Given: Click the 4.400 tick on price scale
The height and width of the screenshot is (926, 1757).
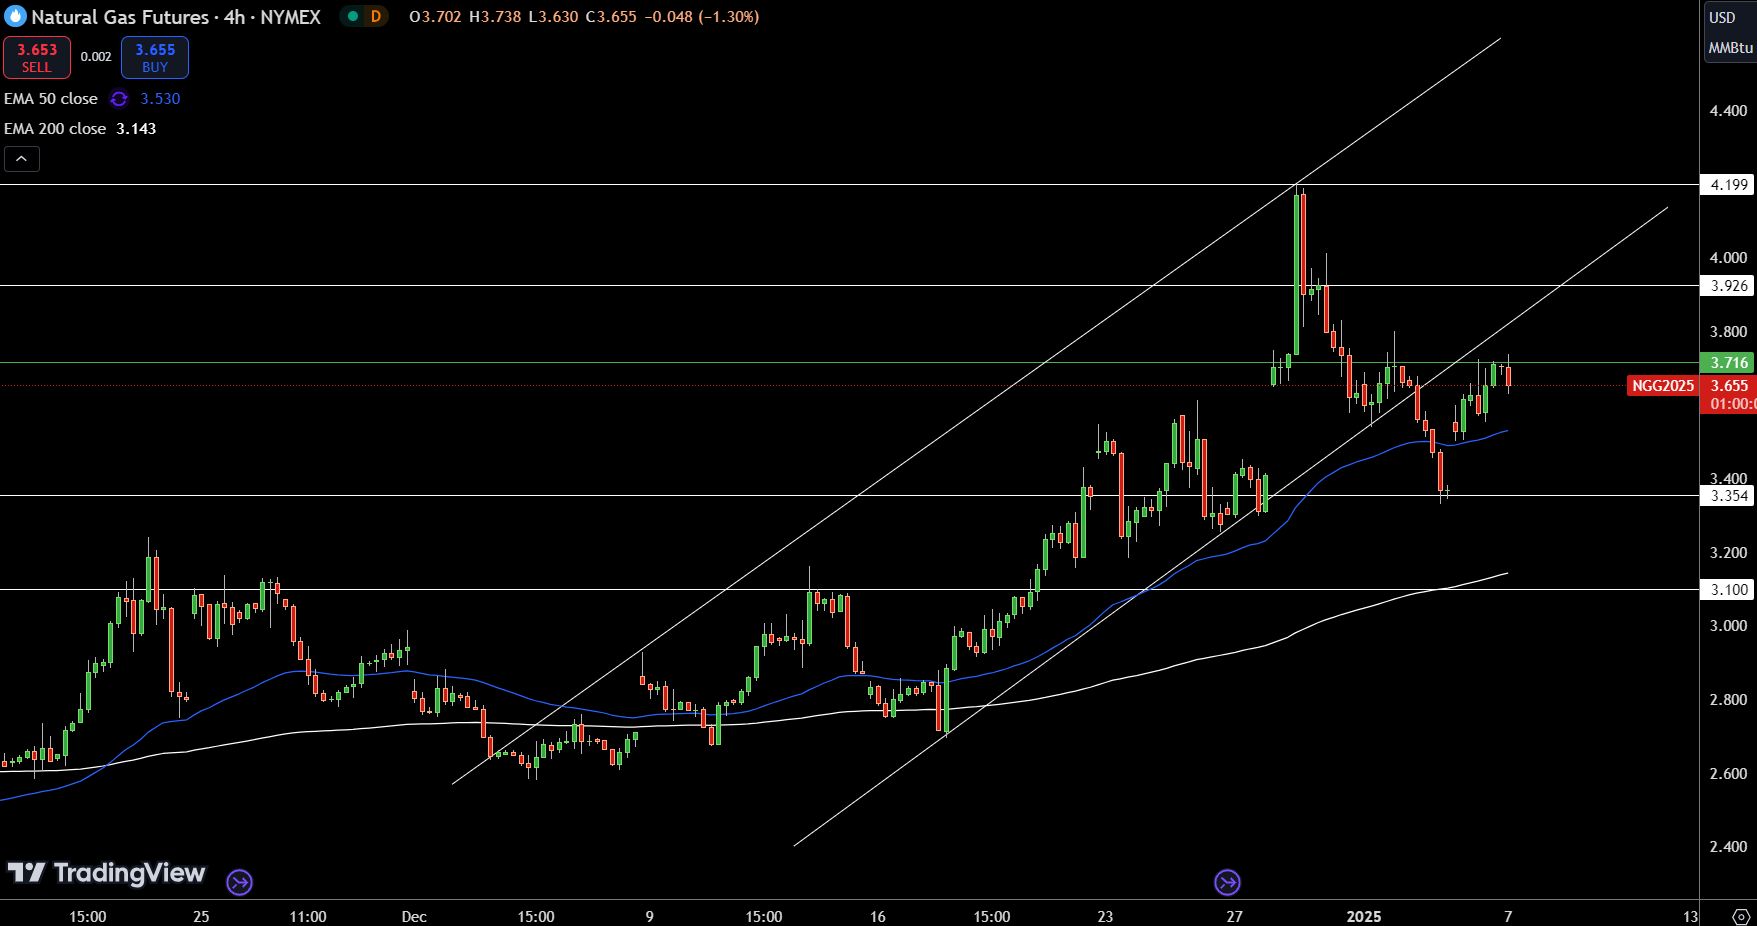Looking at the screenshot, I should (x=1728, y=111).
